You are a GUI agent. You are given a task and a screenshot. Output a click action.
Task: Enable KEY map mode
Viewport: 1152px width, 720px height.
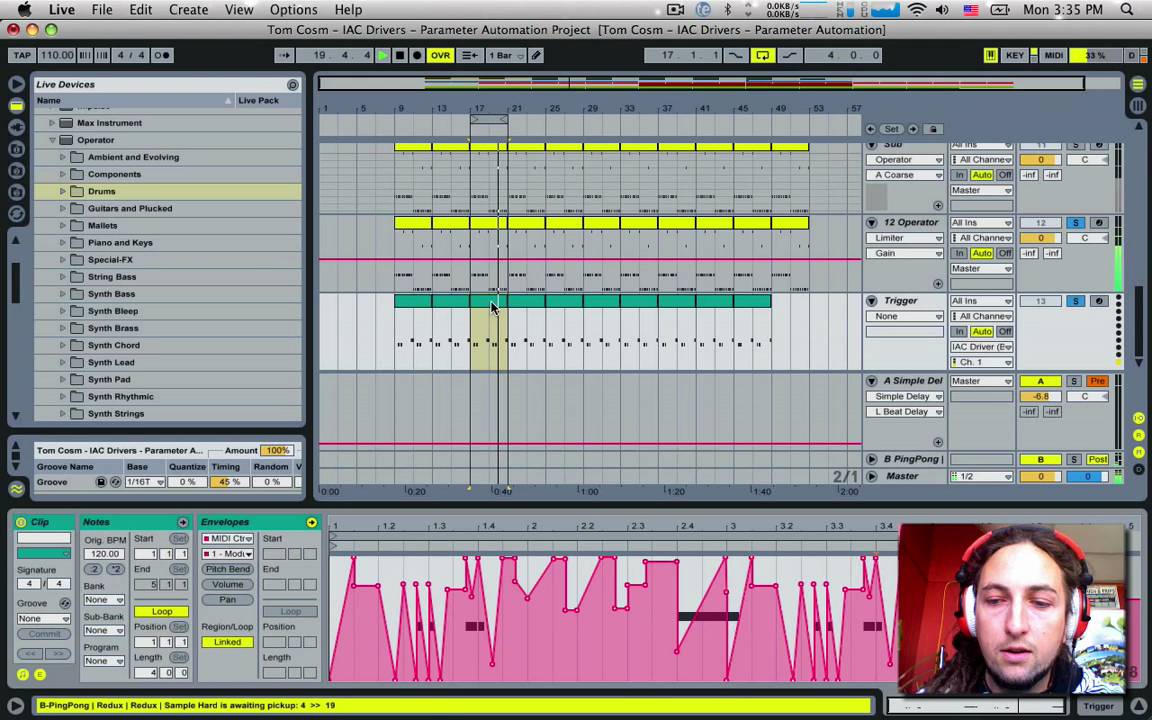pos(1015,55)
